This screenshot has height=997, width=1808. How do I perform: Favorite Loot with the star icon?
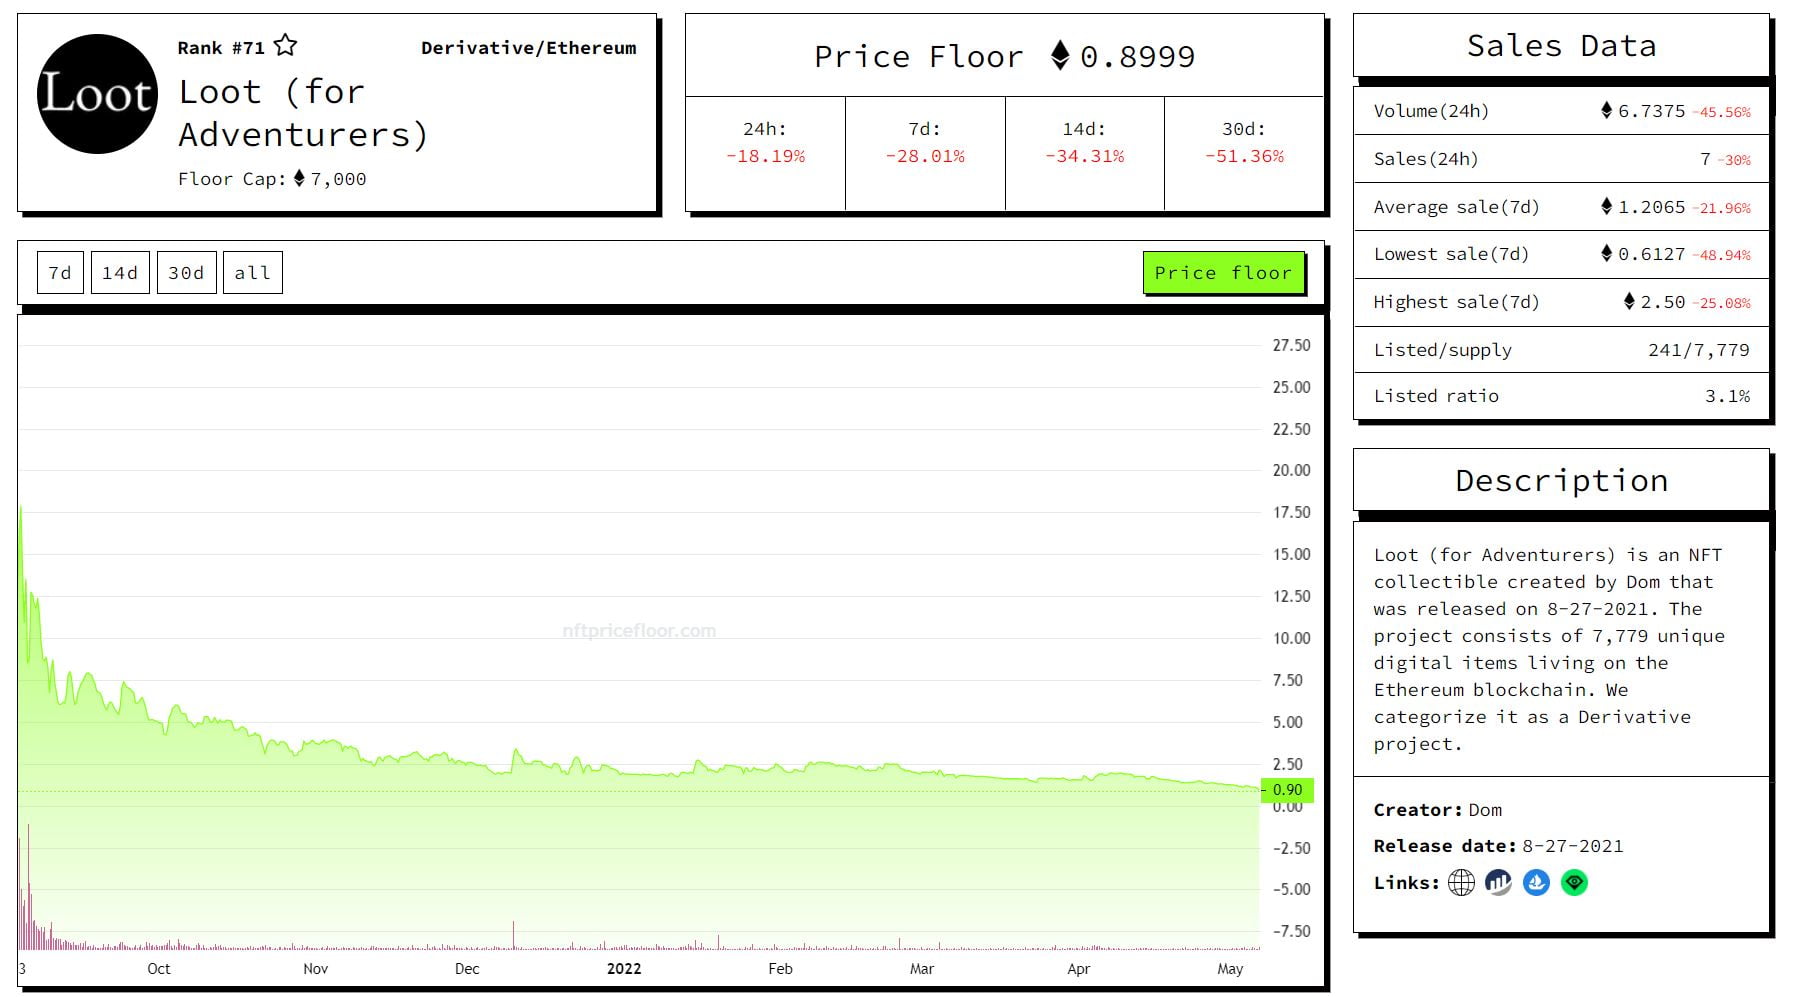[x=285, y=45]
